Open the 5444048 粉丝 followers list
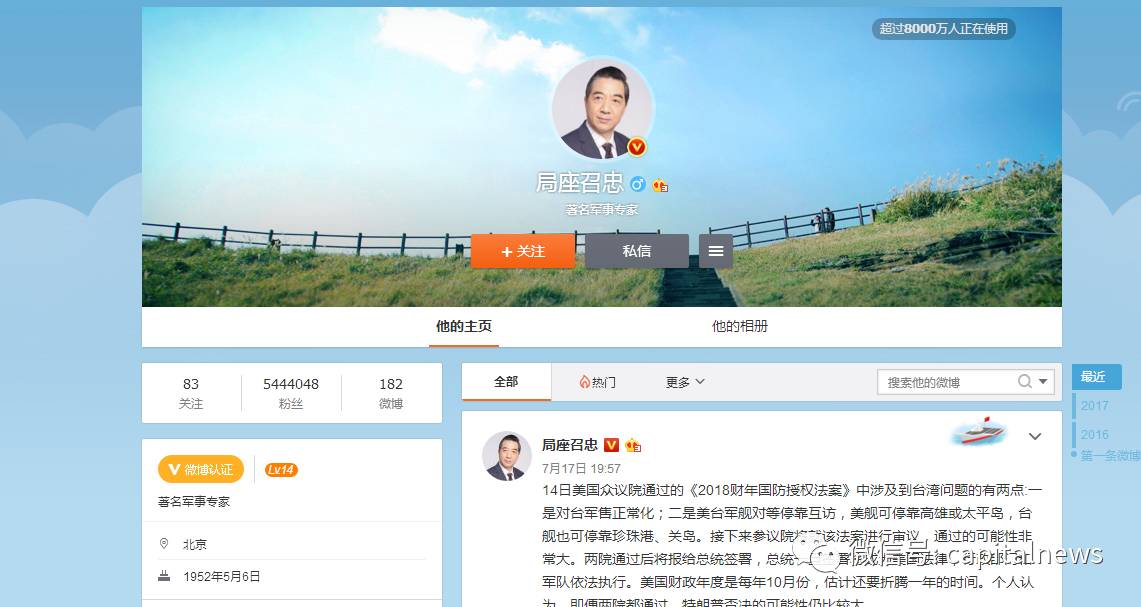Viewport: 1141px width, 607px height. (x=291, y=393)
